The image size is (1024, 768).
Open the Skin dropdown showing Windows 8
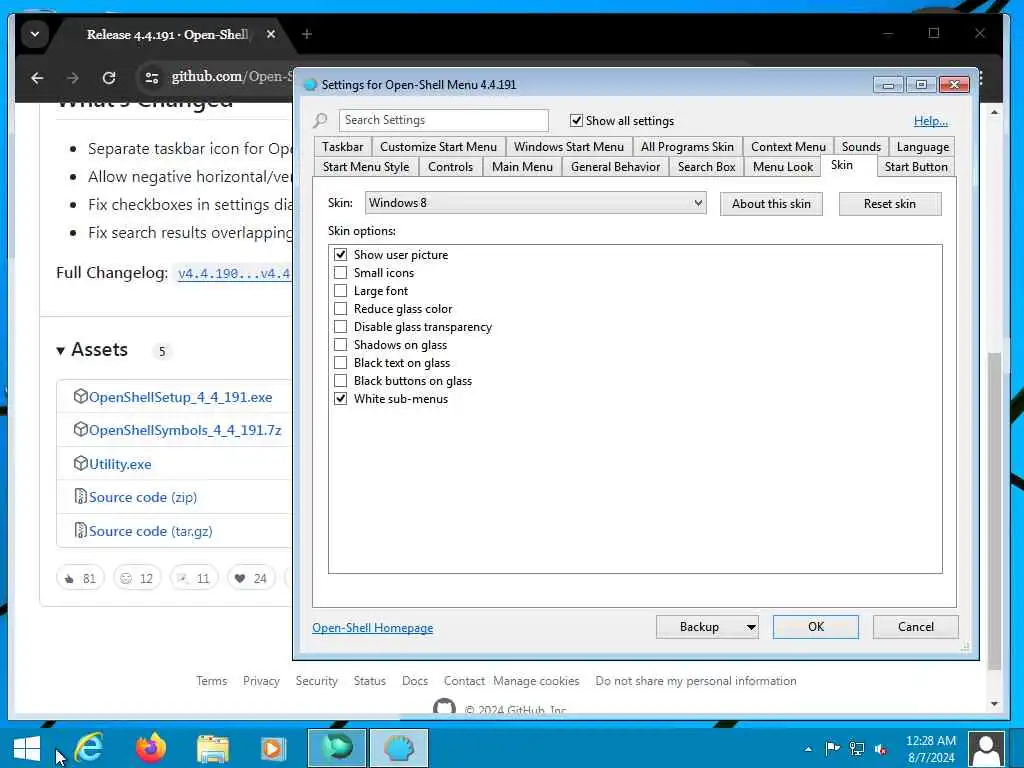click(x=536, y=202)
